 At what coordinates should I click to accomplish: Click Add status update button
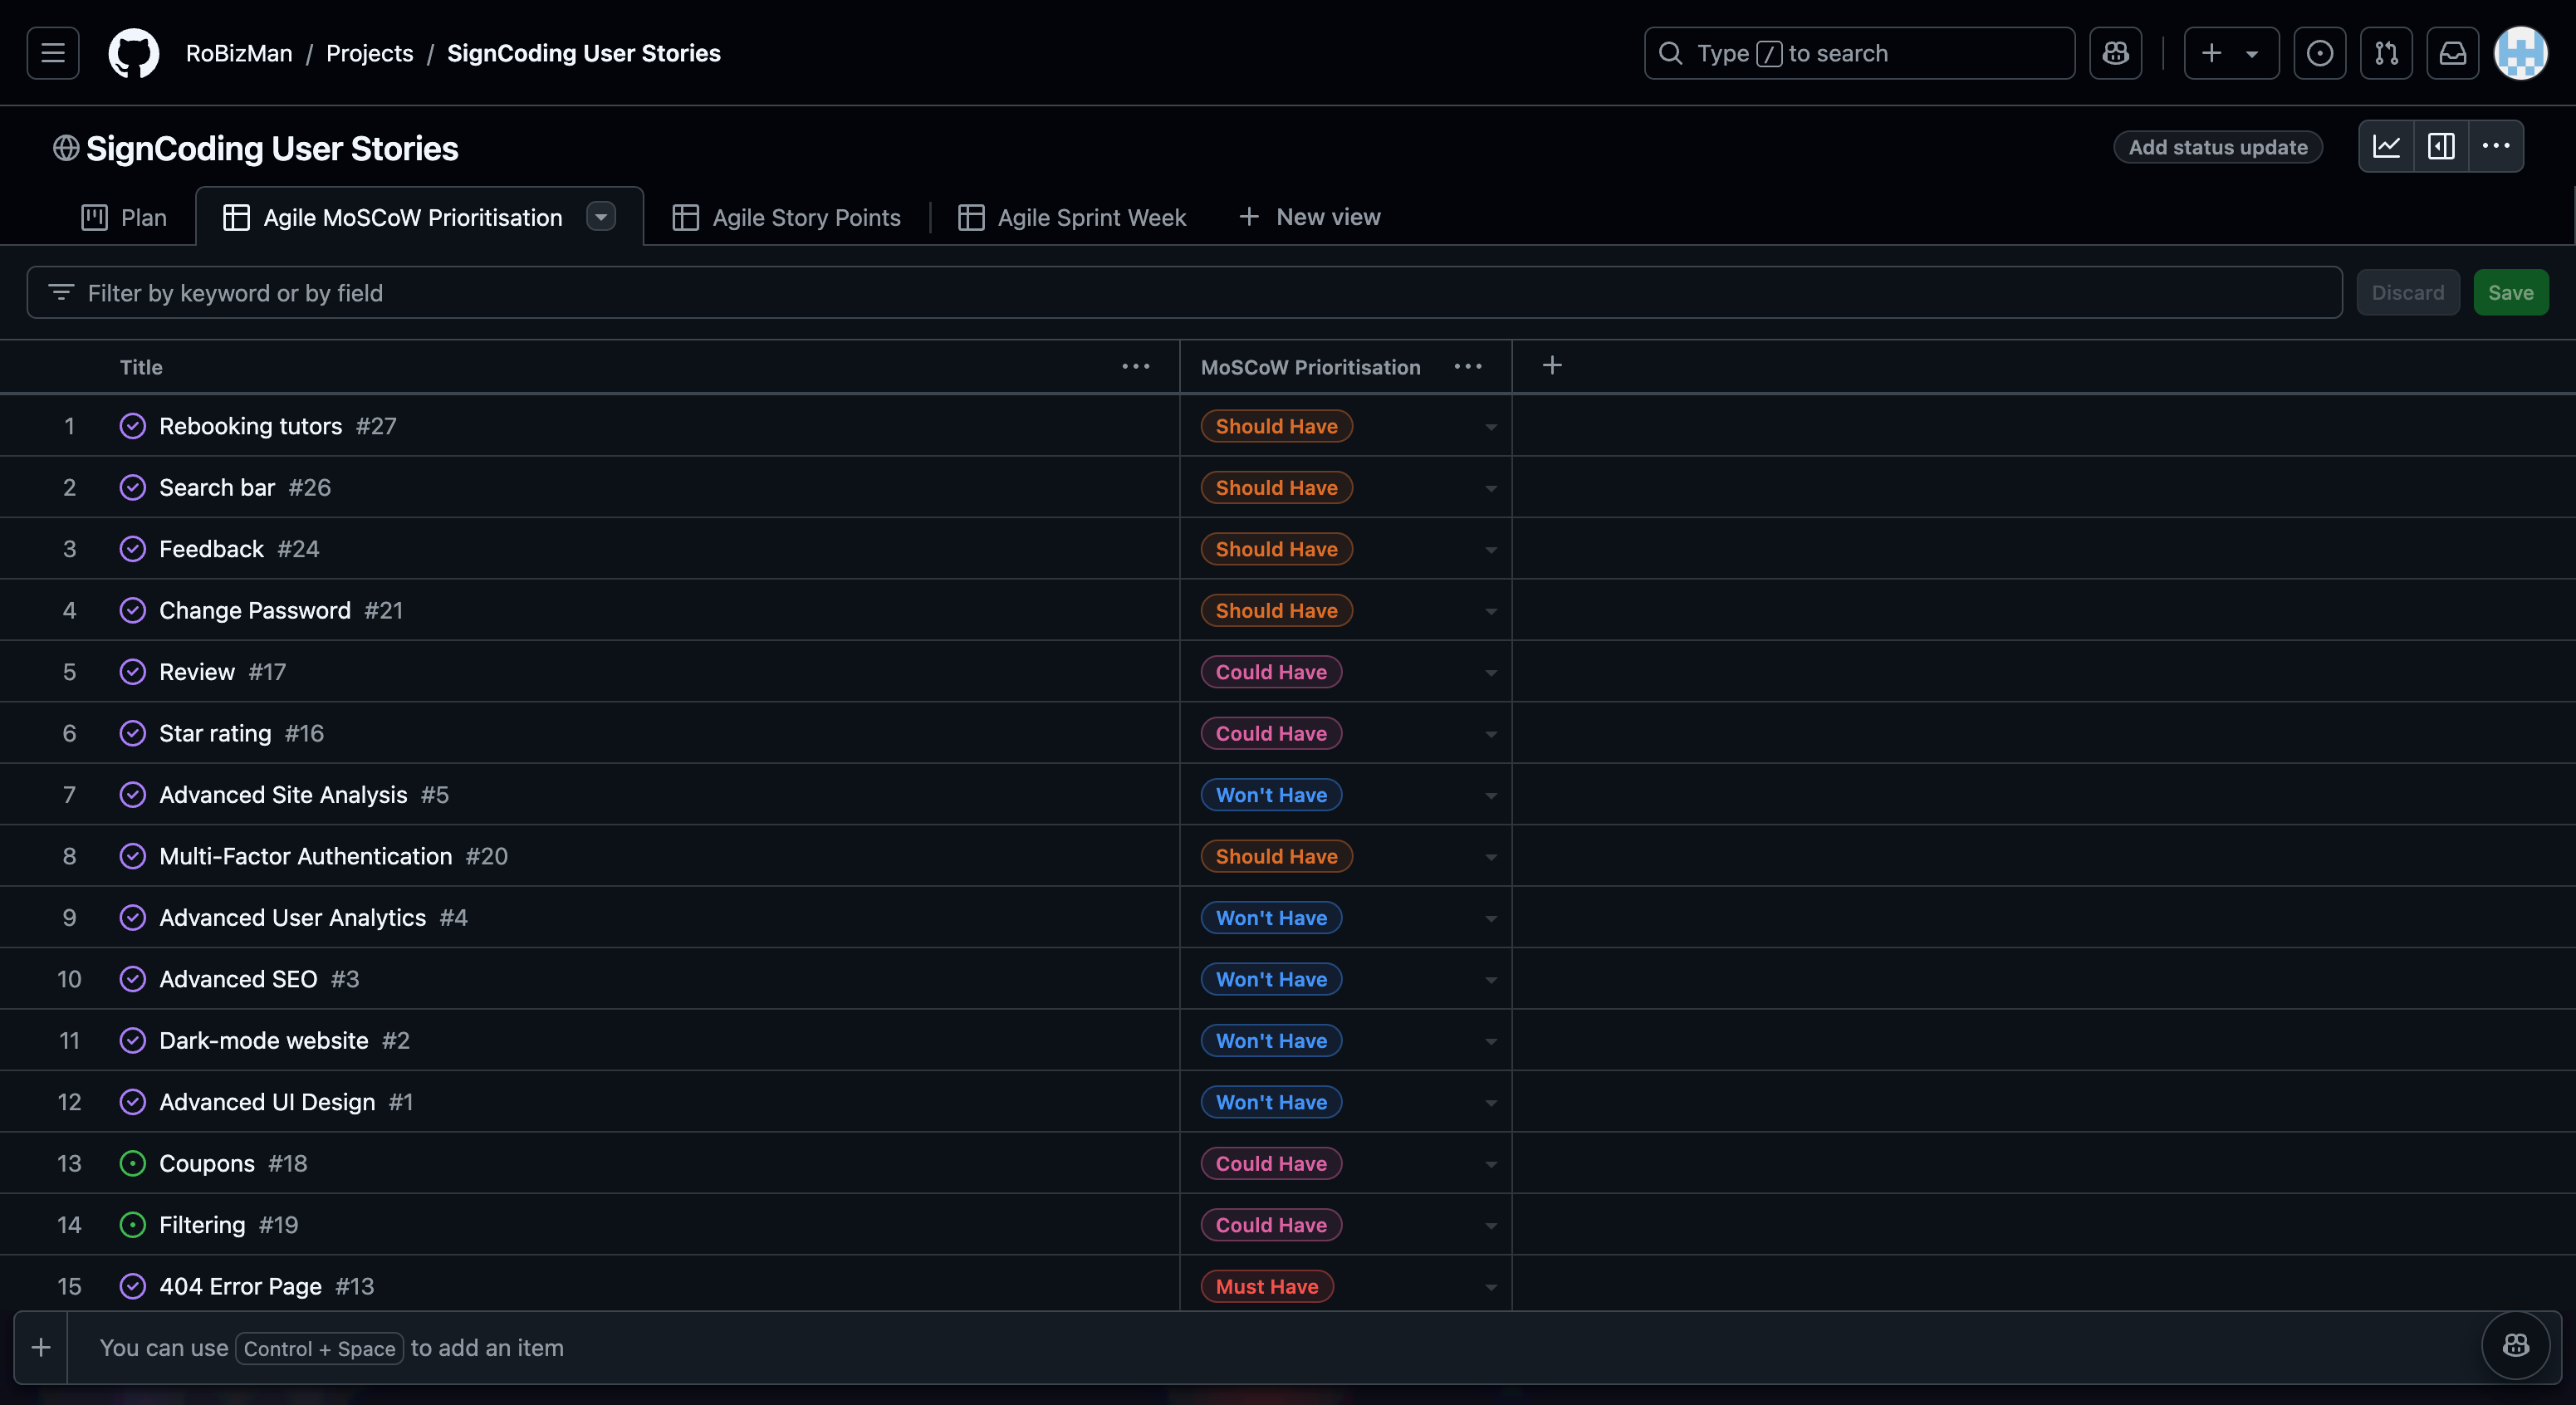pyautogui.click(x=2217, y=147)
